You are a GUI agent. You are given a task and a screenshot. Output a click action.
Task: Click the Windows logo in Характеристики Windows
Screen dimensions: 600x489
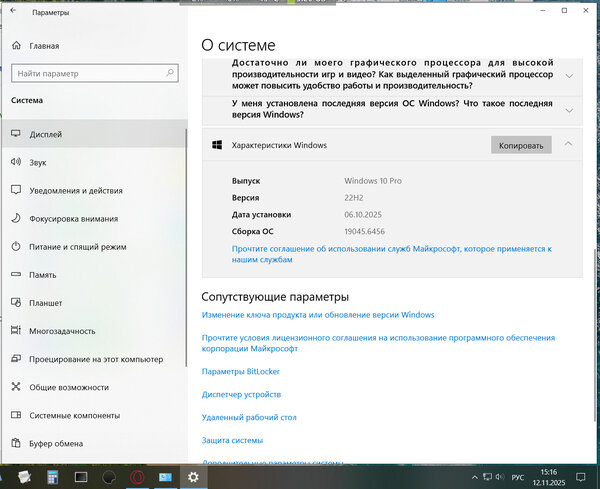[217, 145]
